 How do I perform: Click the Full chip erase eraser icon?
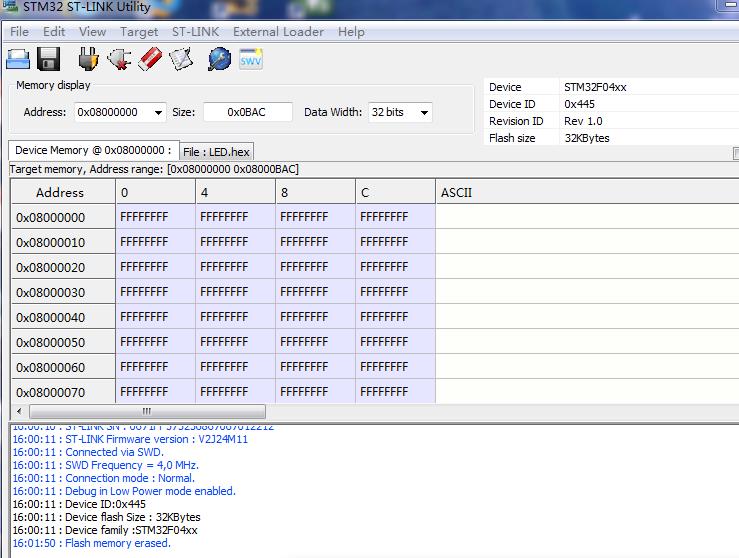click(x=149, y=59)
